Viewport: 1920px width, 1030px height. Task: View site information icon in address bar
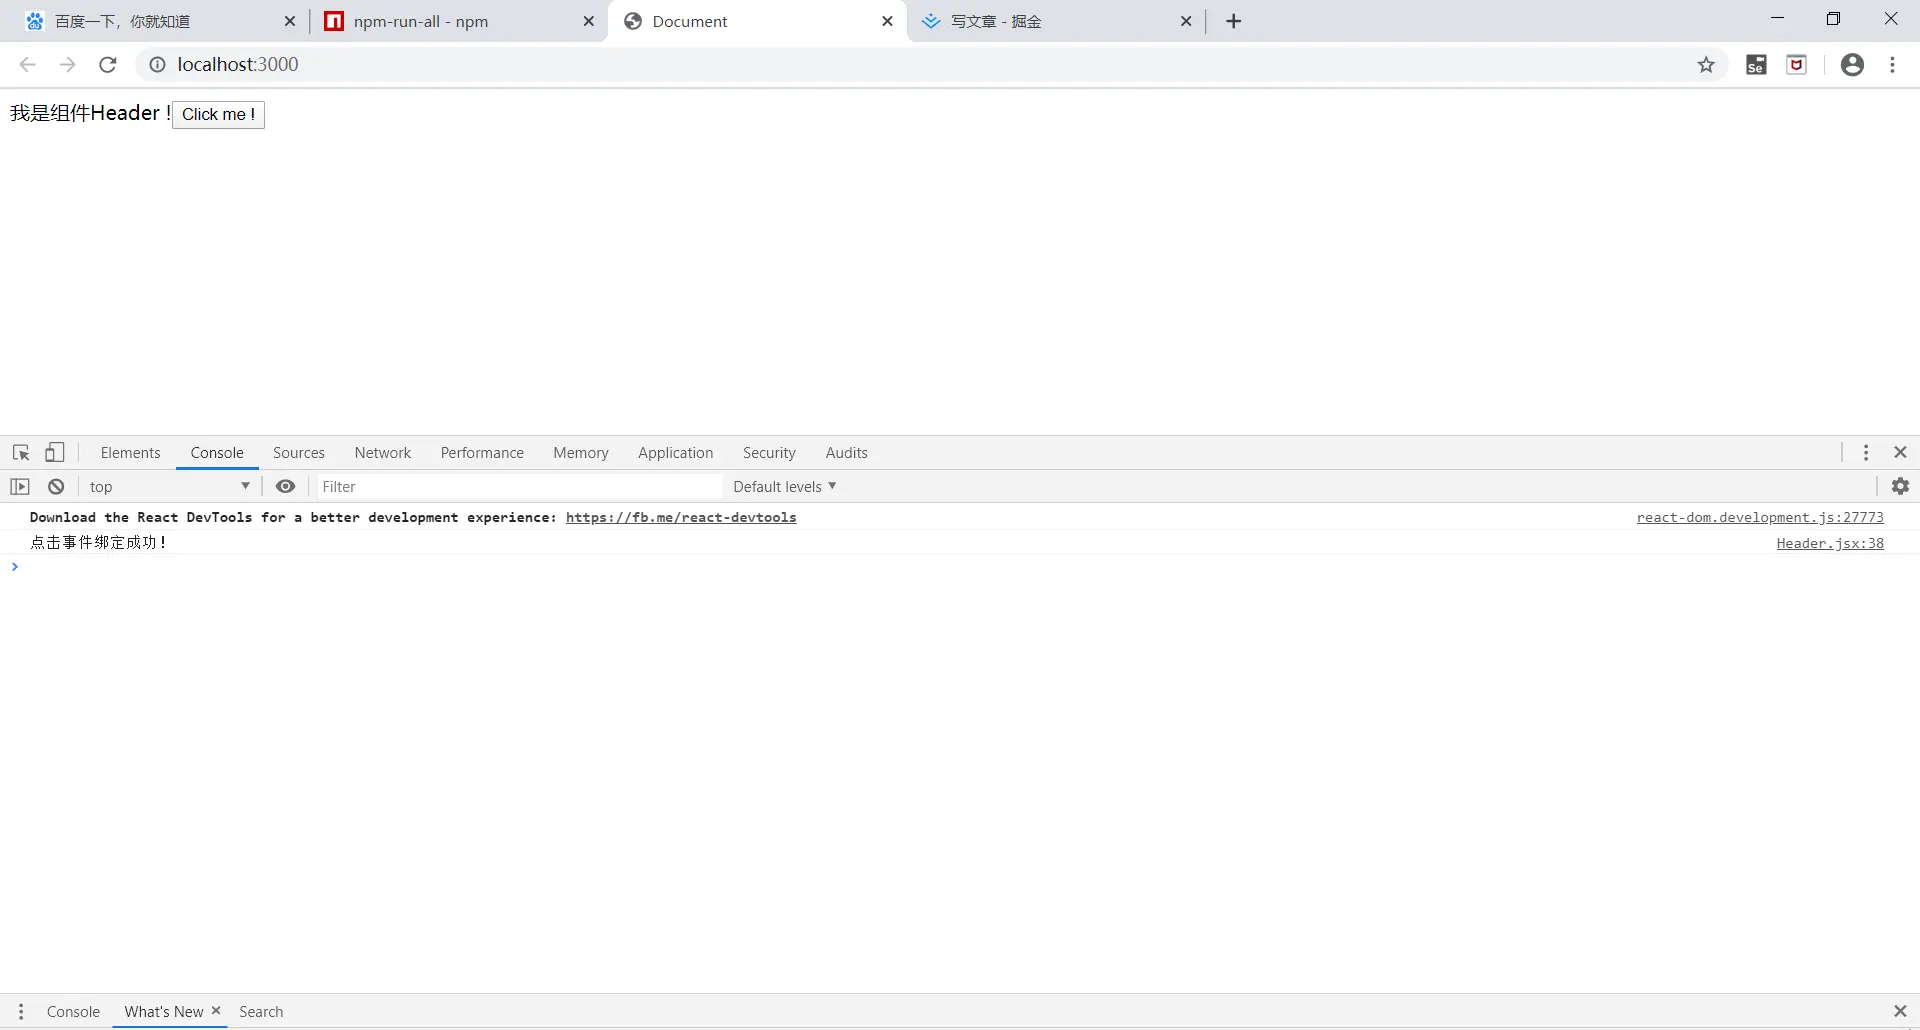tap(157, 65)
